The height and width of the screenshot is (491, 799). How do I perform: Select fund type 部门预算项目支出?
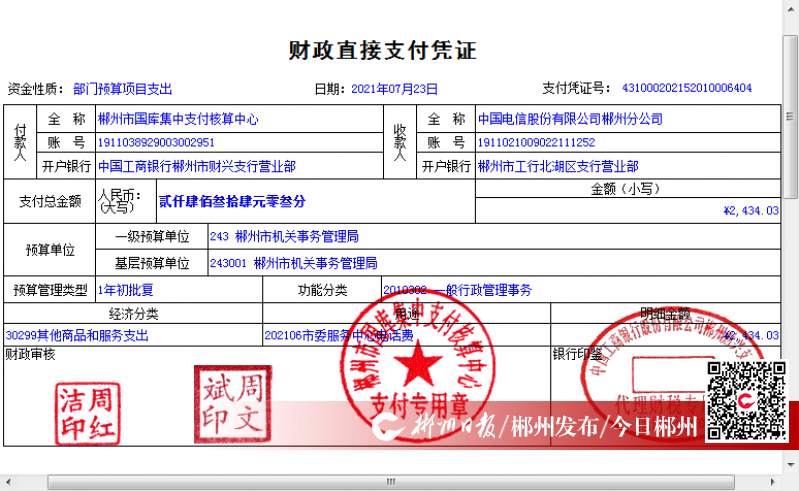(122, 89)
